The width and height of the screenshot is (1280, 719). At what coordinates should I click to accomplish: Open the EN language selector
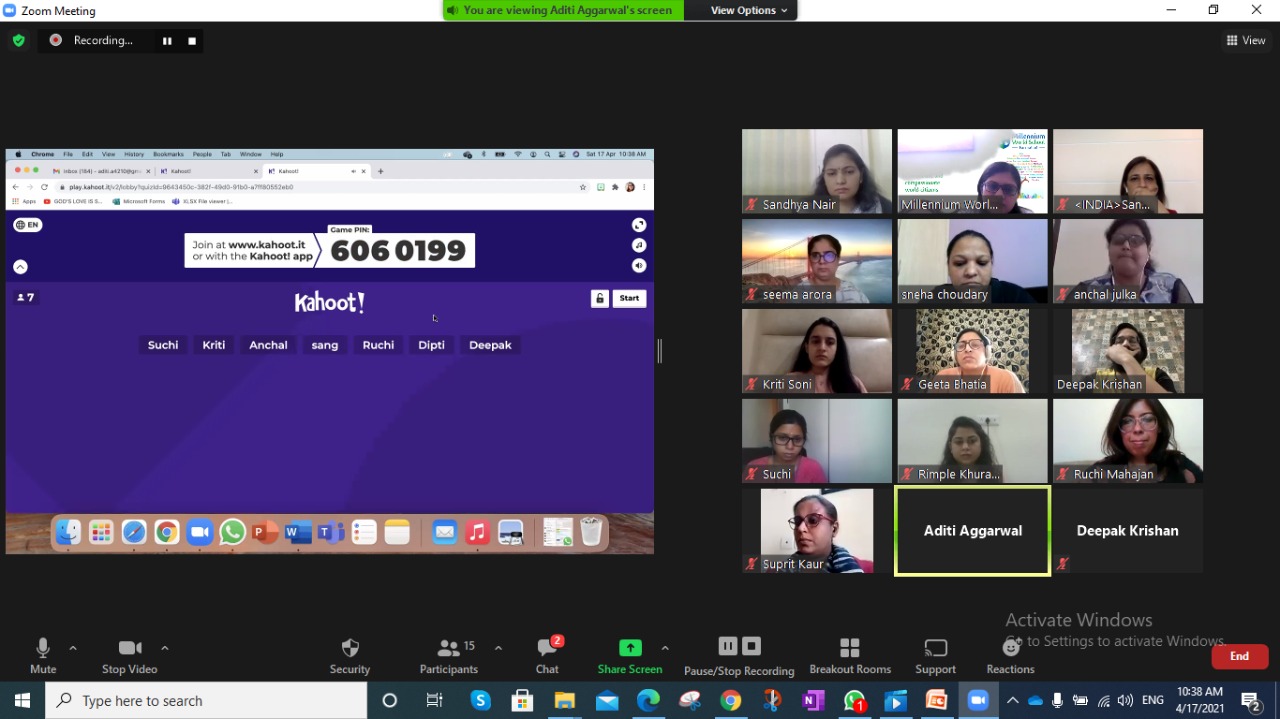coord(27,225)
